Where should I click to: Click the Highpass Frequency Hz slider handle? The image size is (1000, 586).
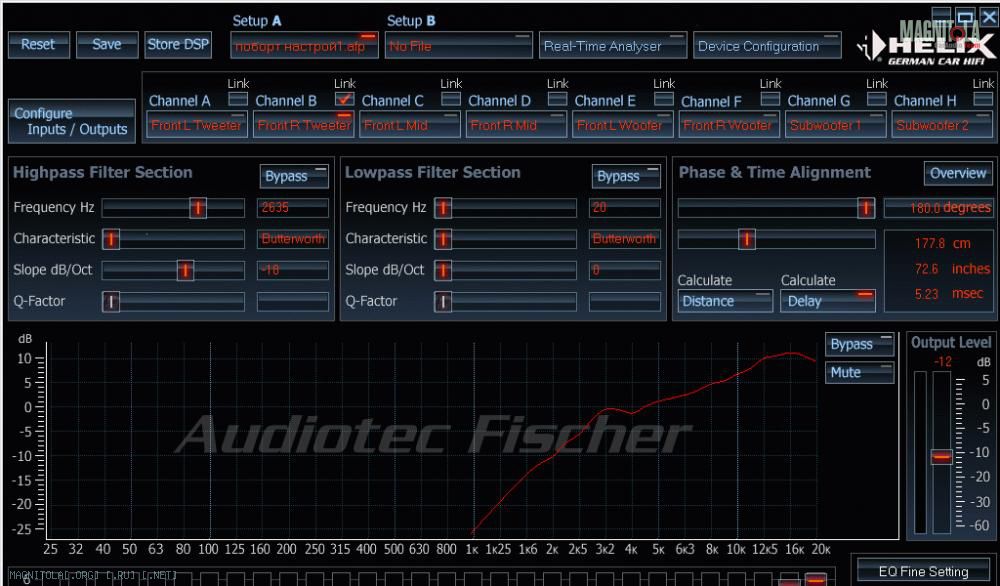[198, 208]
